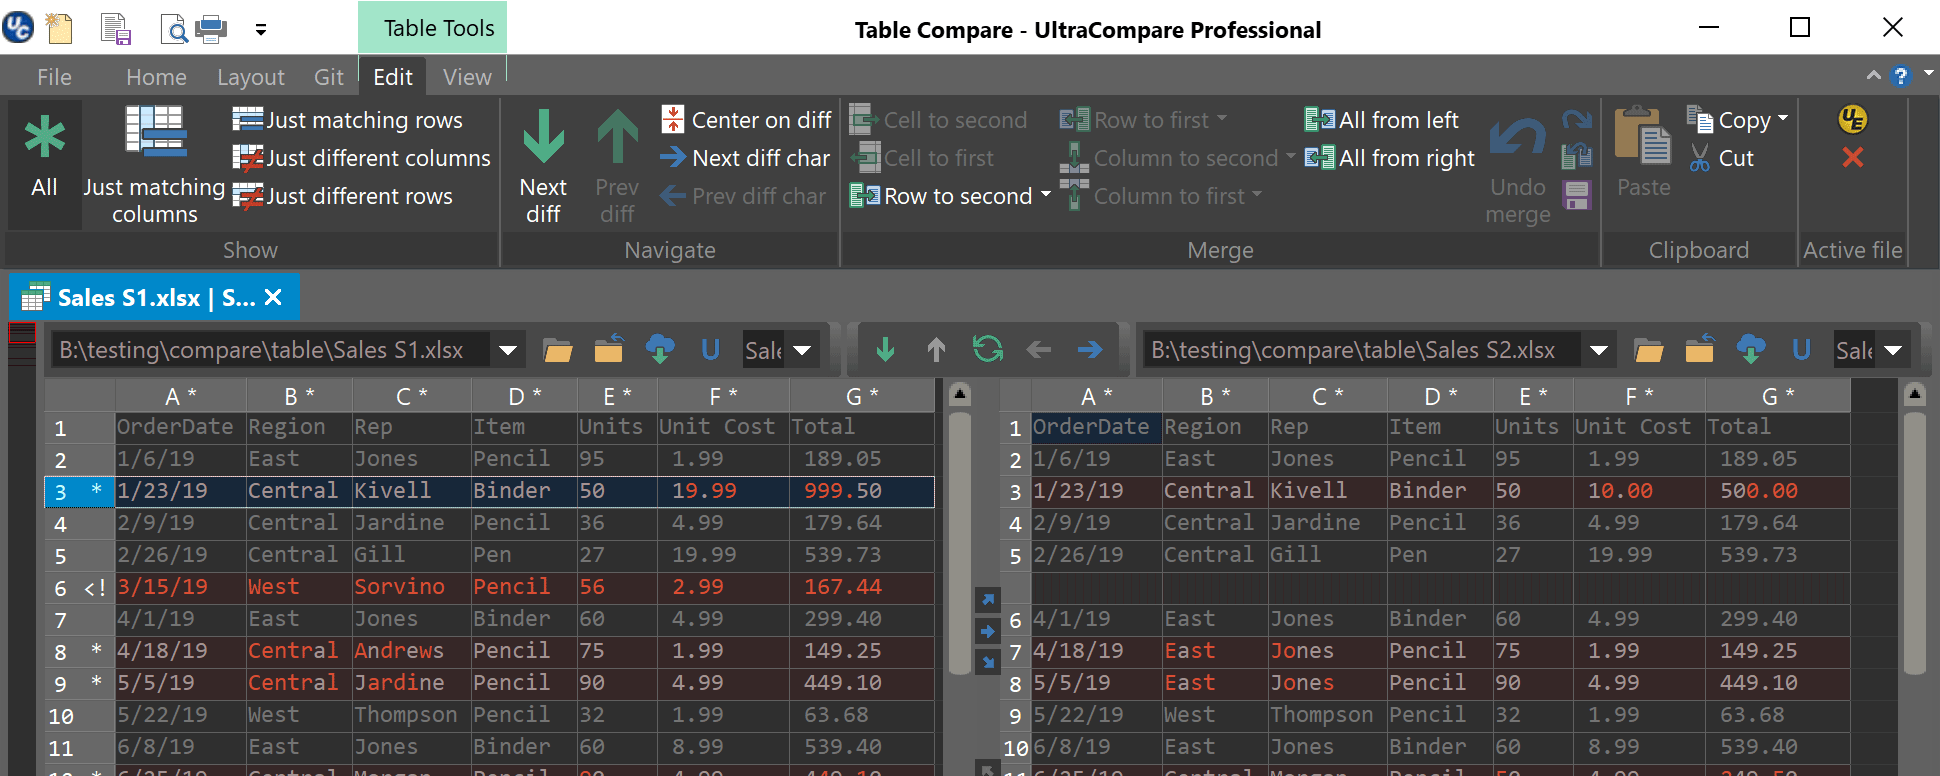
Task: Open the File menu
Action: click(54, 77)
